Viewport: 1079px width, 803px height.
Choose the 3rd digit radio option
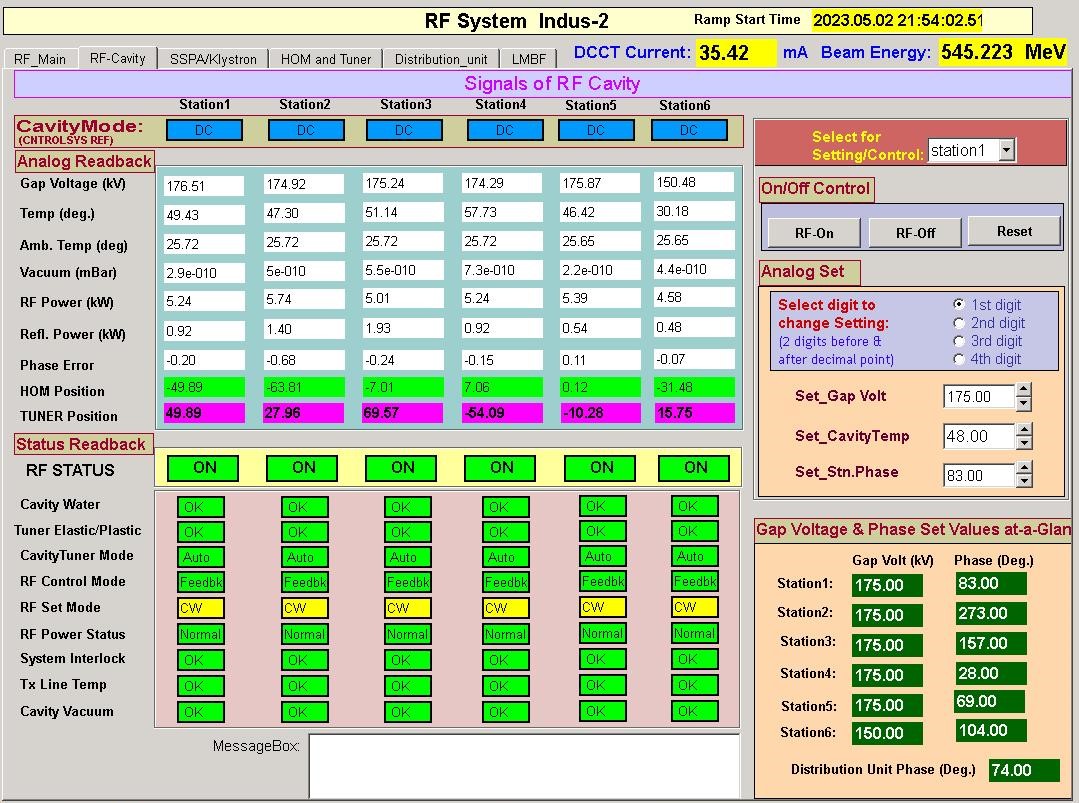[x=959, y=341]
